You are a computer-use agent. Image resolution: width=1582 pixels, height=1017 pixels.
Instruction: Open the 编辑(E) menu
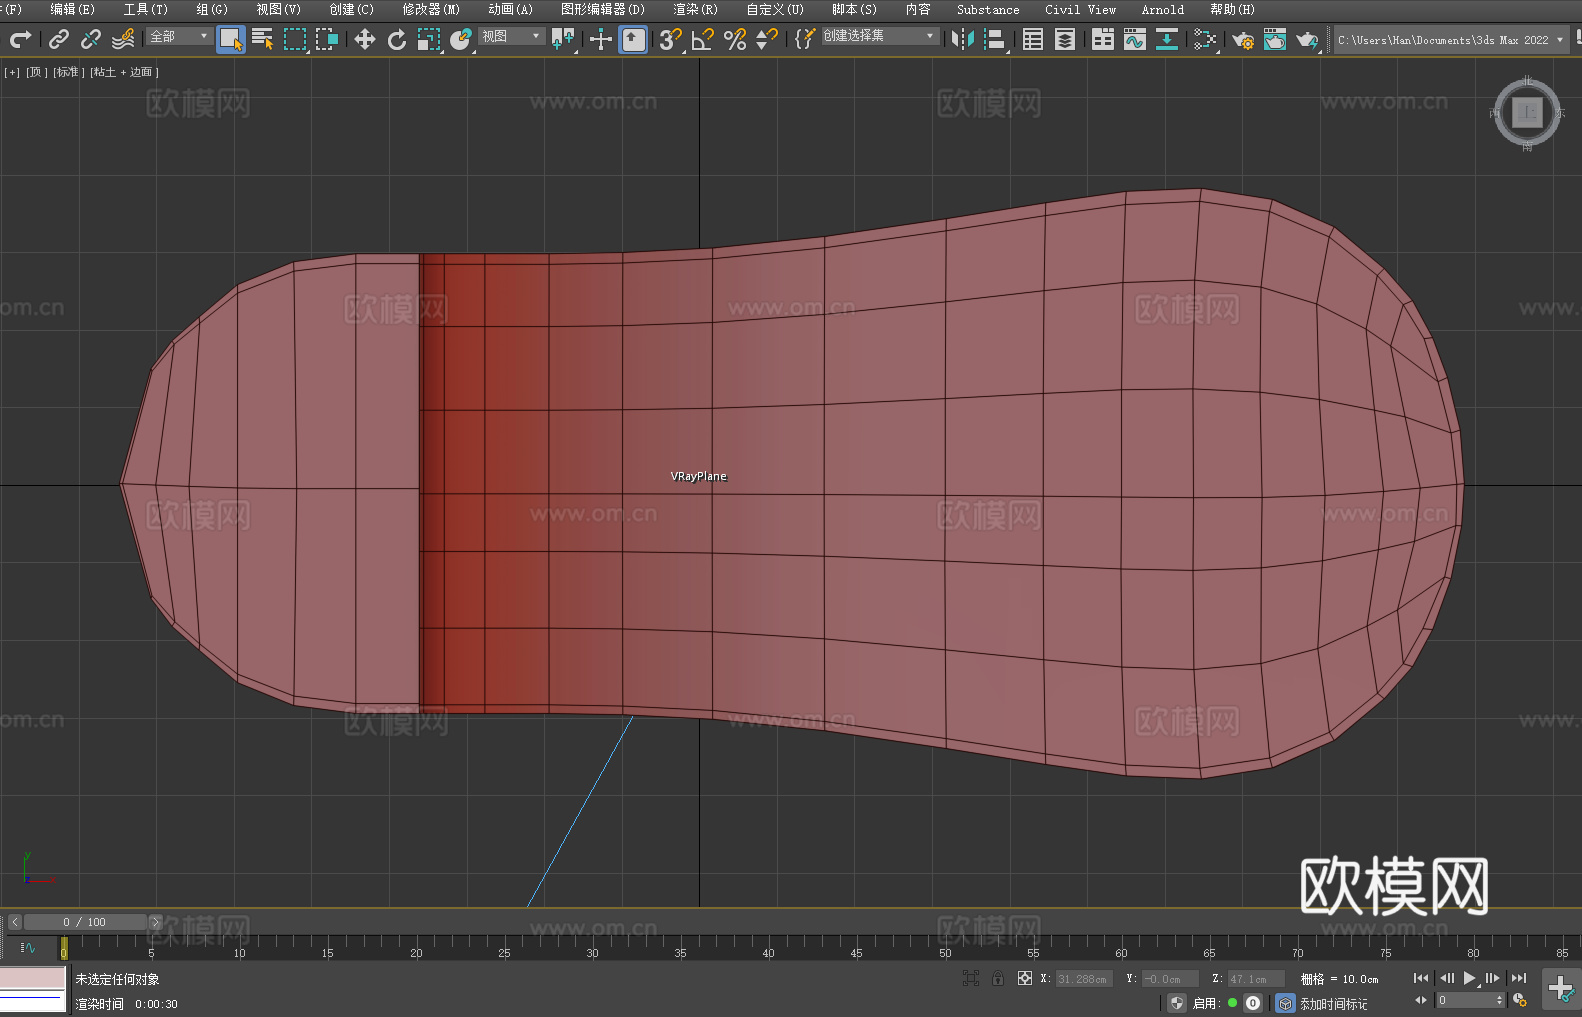pos(72,9)
